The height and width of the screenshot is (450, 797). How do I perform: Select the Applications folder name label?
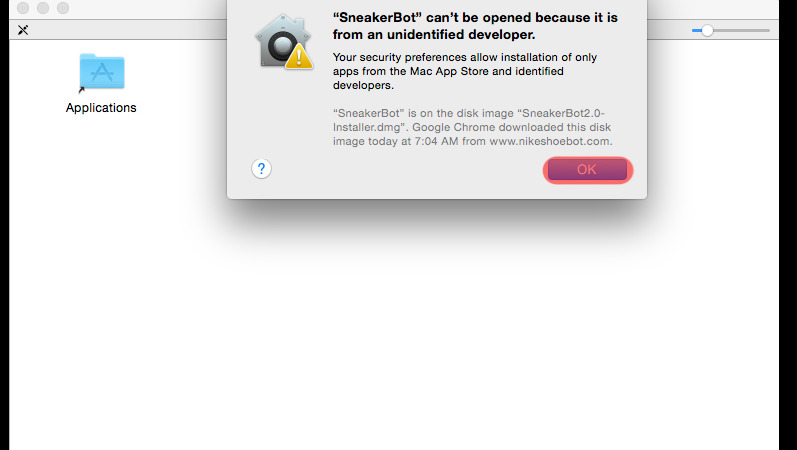[101, 108]
